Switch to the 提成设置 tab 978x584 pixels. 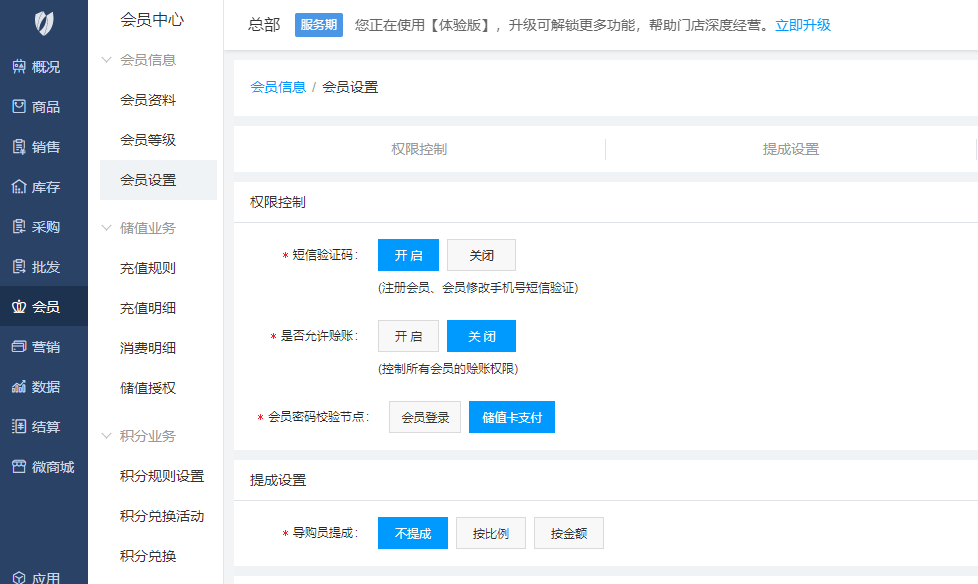[x=790, y=149]
